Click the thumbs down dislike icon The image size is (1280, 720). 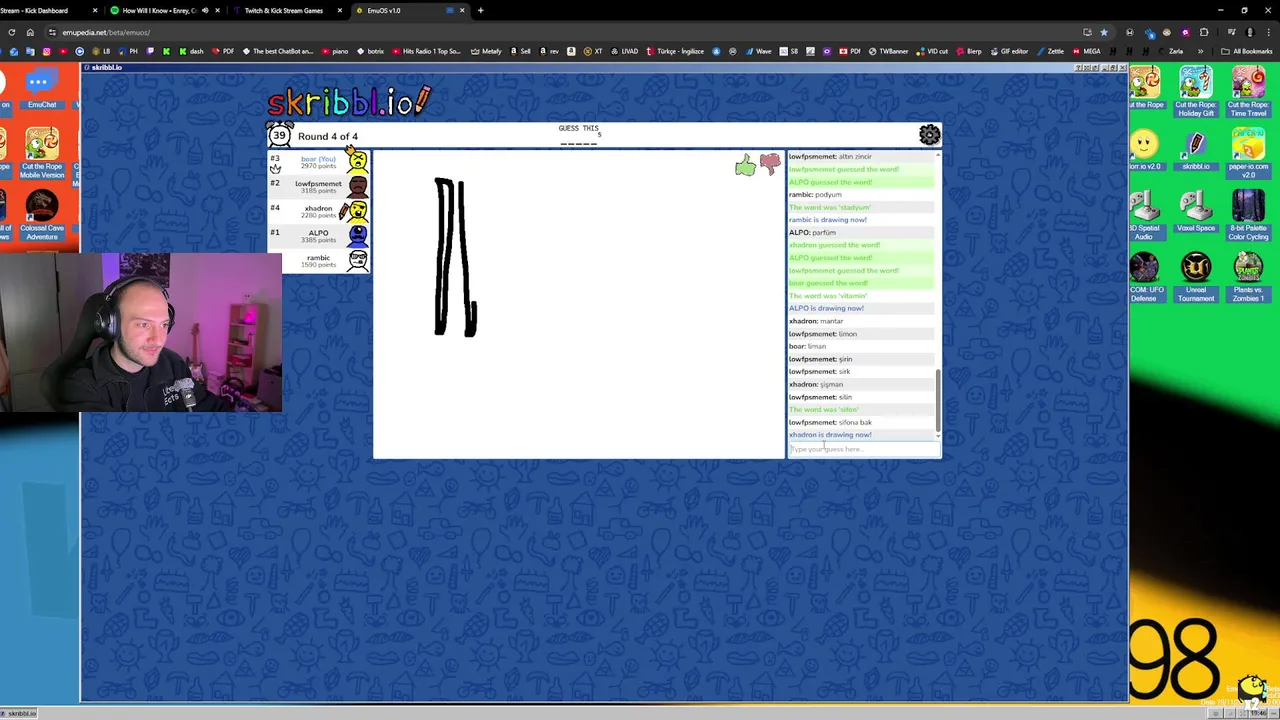point(770,164)
